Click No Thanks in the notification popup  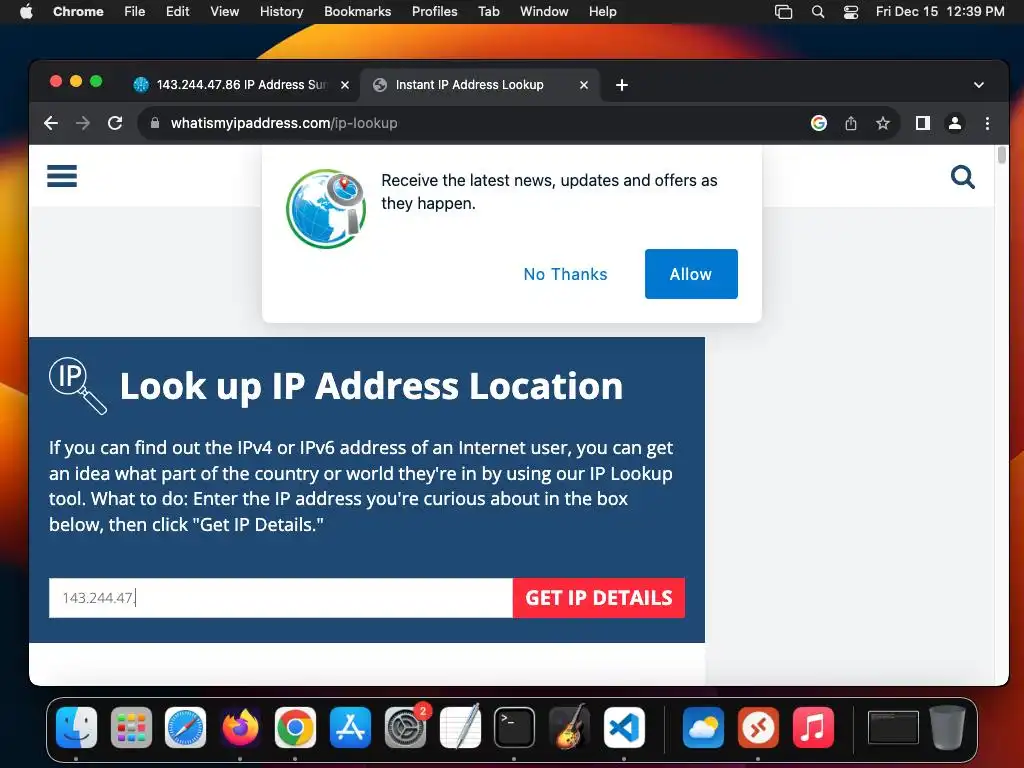tap(566, 274)
